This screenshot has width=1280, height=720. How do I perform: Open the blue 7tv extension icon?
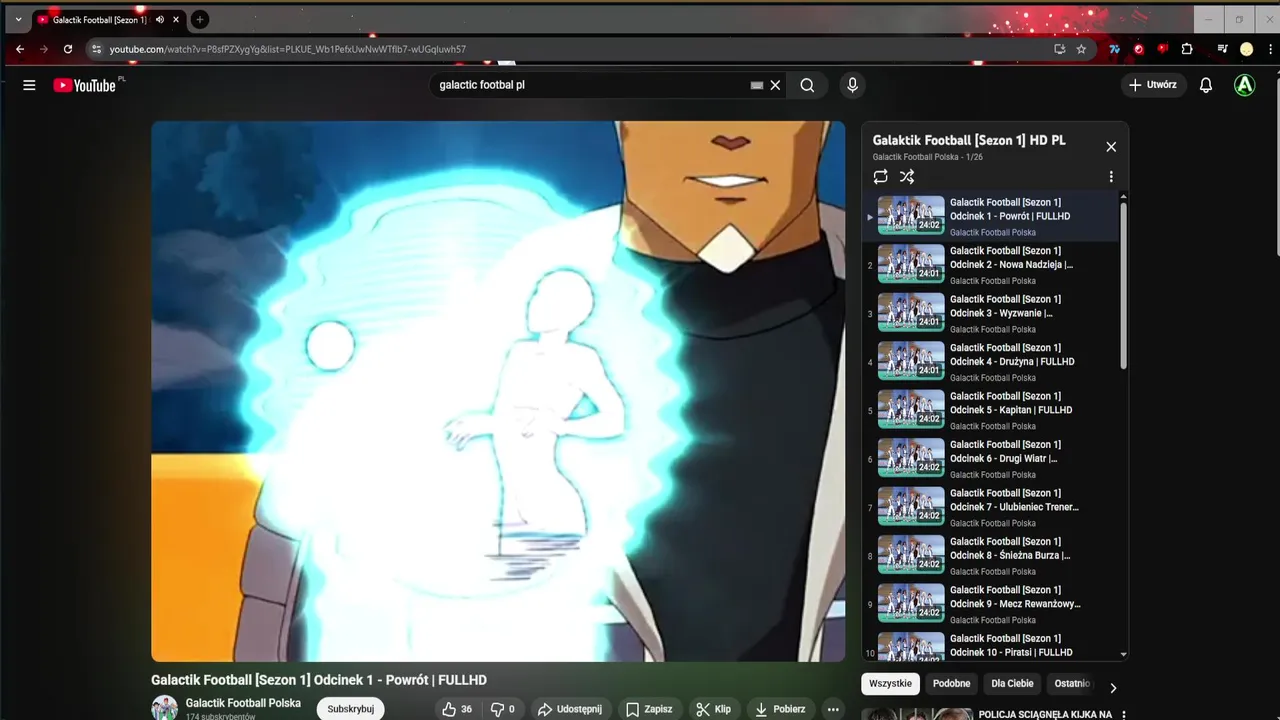tap(1114, 49)
